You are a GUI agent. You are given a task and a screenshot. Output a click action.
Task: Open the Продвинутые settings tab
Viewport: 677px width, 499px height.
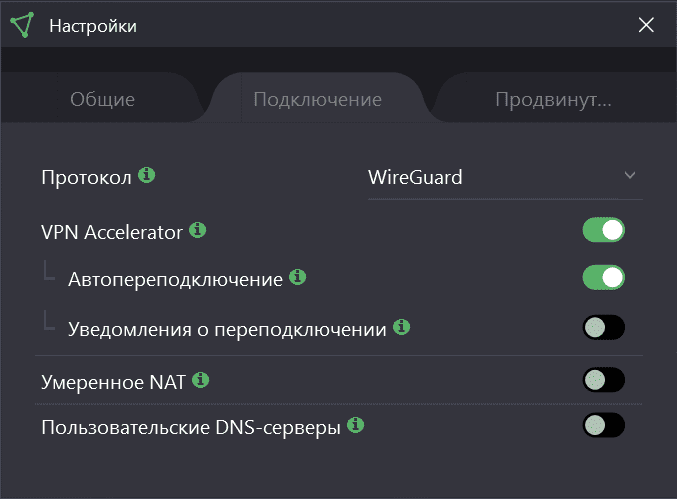pos(553,100)
